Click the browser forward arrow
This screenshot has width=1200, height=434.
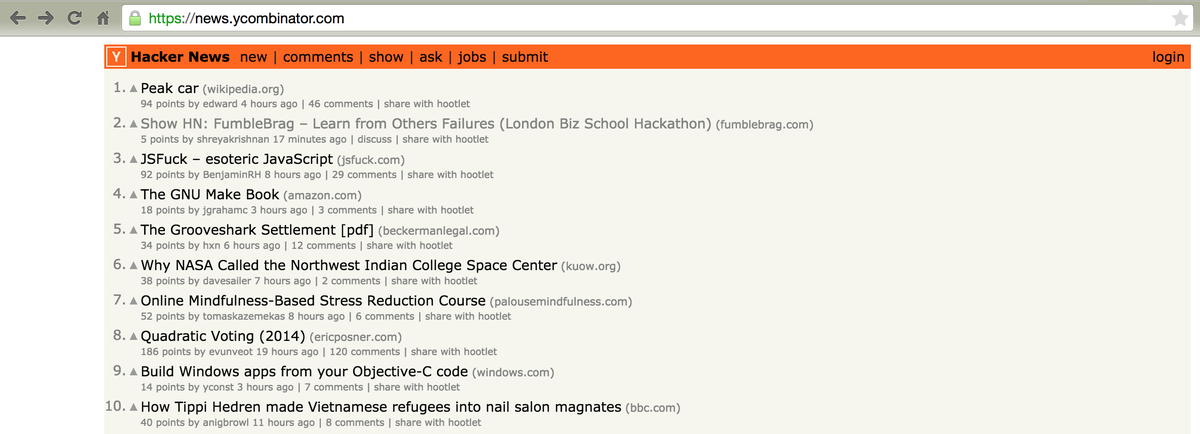pos(48,17)
